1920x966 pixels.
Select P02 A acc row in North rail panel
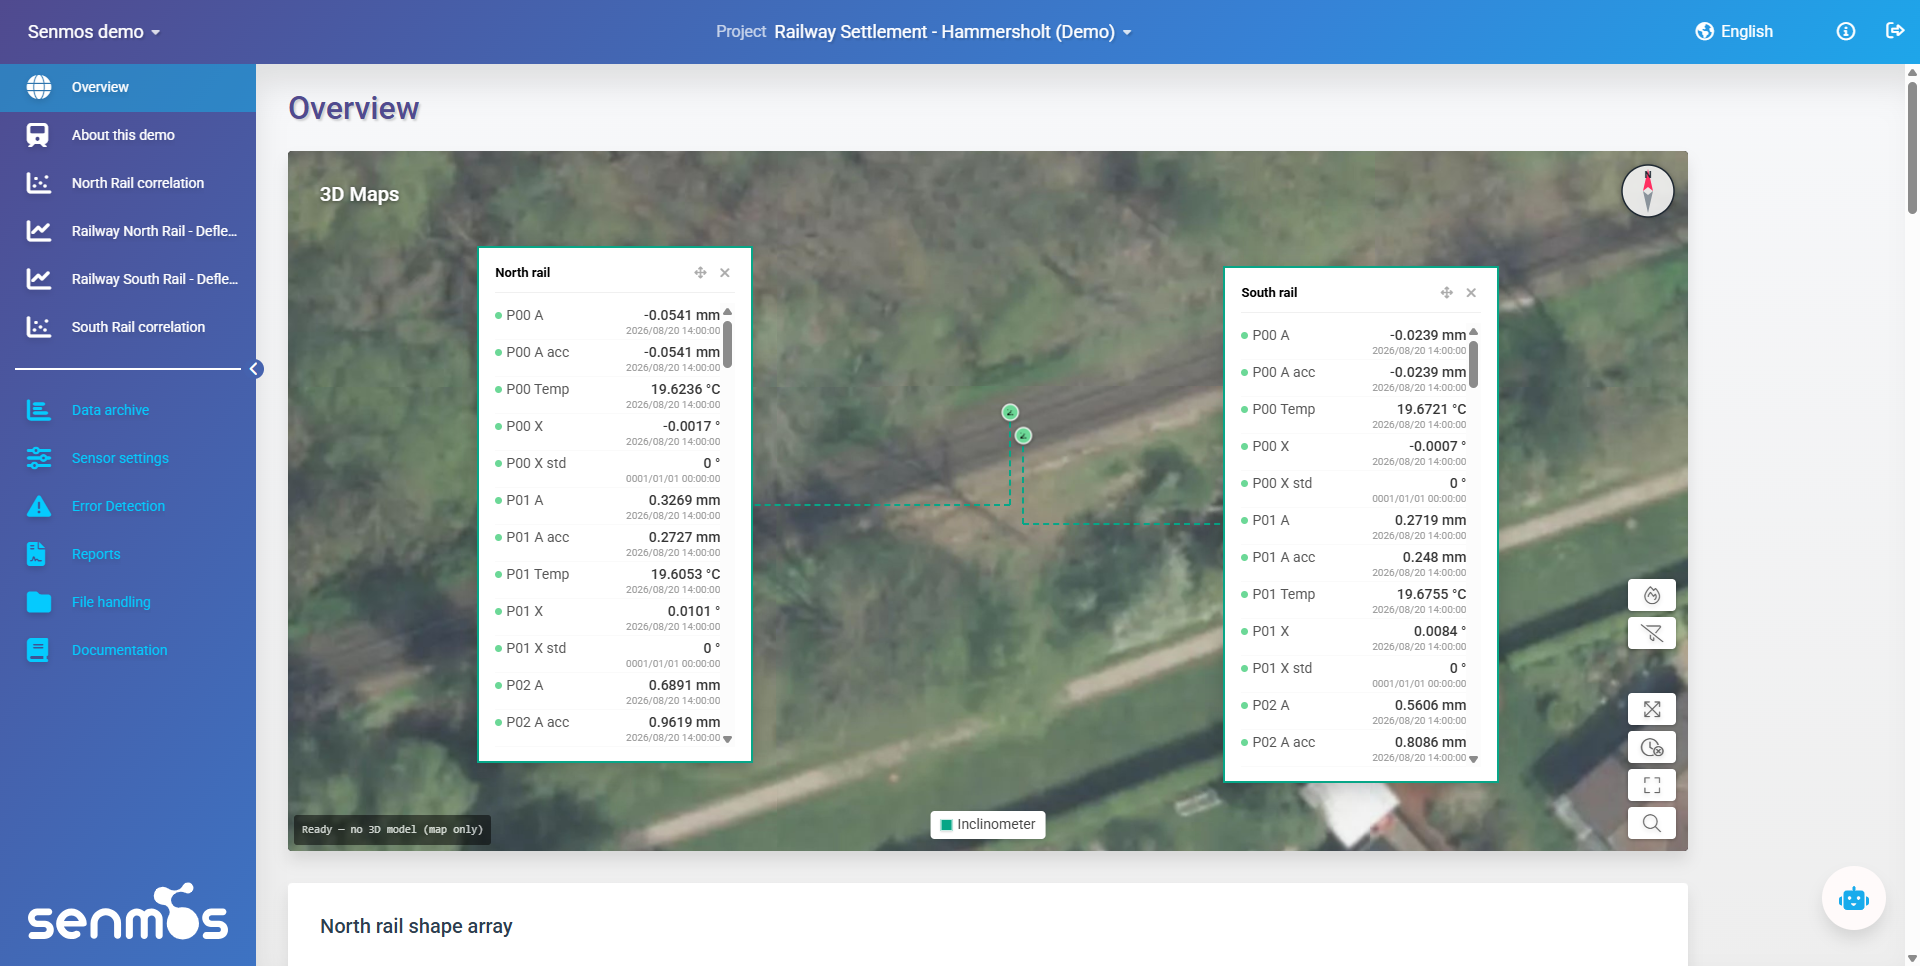point(608,728)
